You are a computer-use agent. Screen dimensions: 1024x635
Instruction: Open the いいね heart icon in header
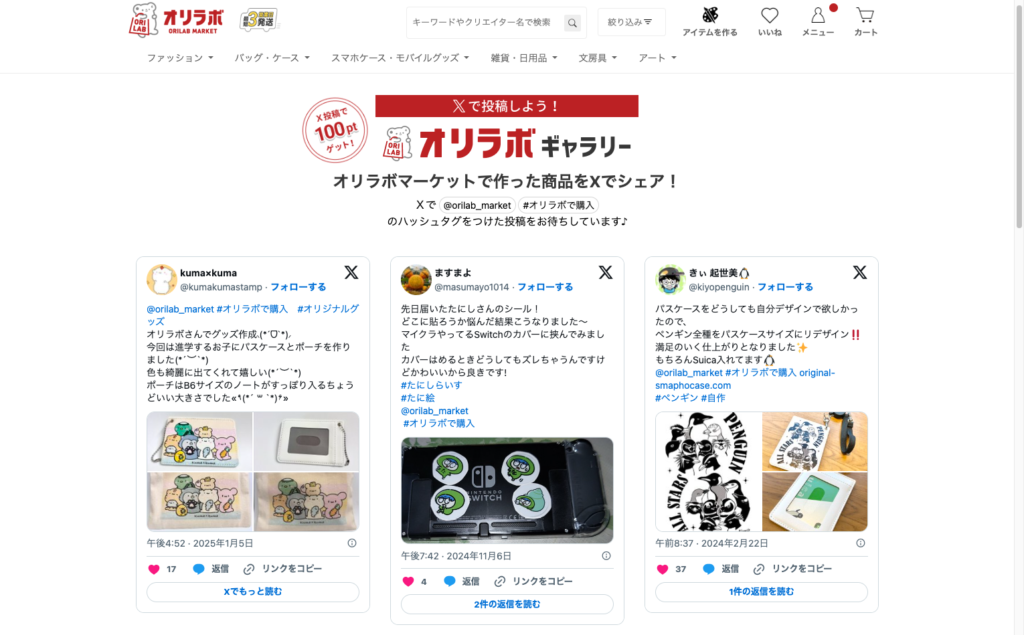pyautogui.click(x=769, y=15)
